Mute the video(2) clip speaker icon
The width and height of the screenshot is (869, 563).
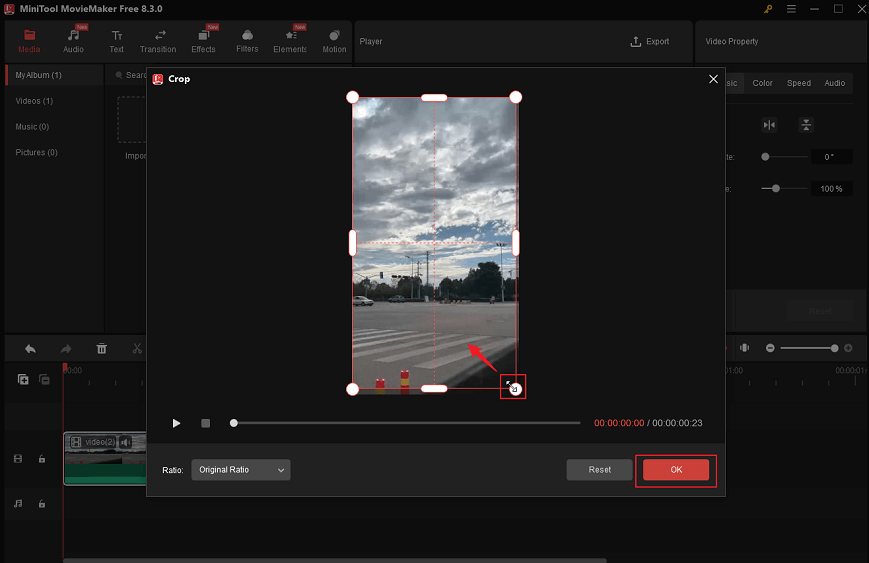pos(126,442)
